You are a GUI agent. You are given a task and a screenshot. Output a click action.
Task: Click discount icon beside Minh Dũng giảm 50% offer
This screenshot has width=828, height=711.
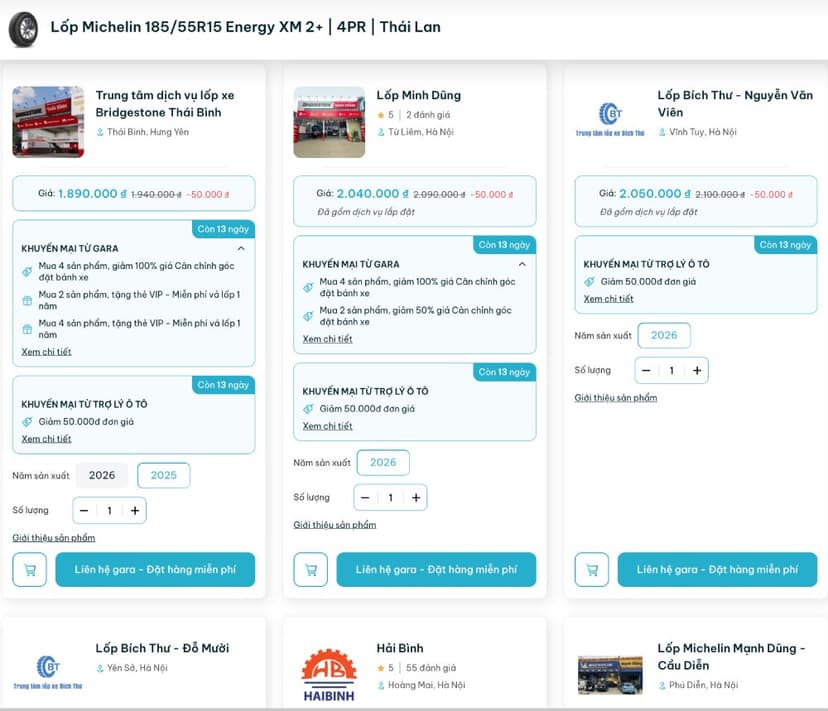(x=308, y=316)
